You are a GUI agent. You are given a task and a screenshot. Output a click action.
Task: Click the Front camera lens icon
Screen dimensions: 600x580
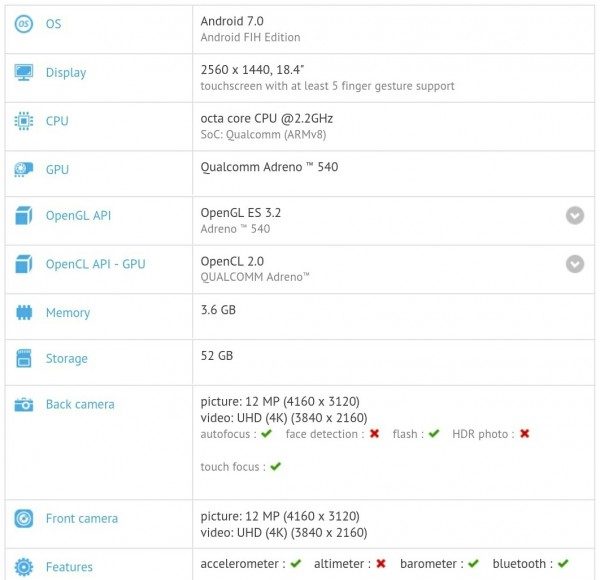point(23,519)
